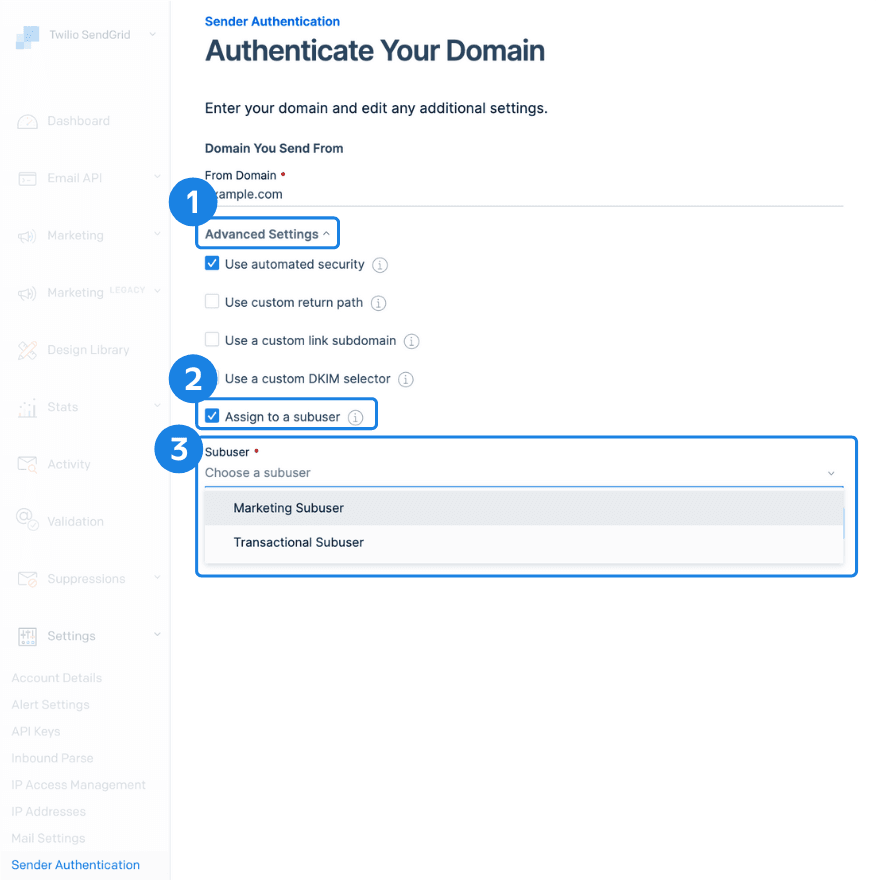The height and width of the screenshot is (880, 876).
Task: Select the Stats bar-chart icon
Action: pos(27,406)
